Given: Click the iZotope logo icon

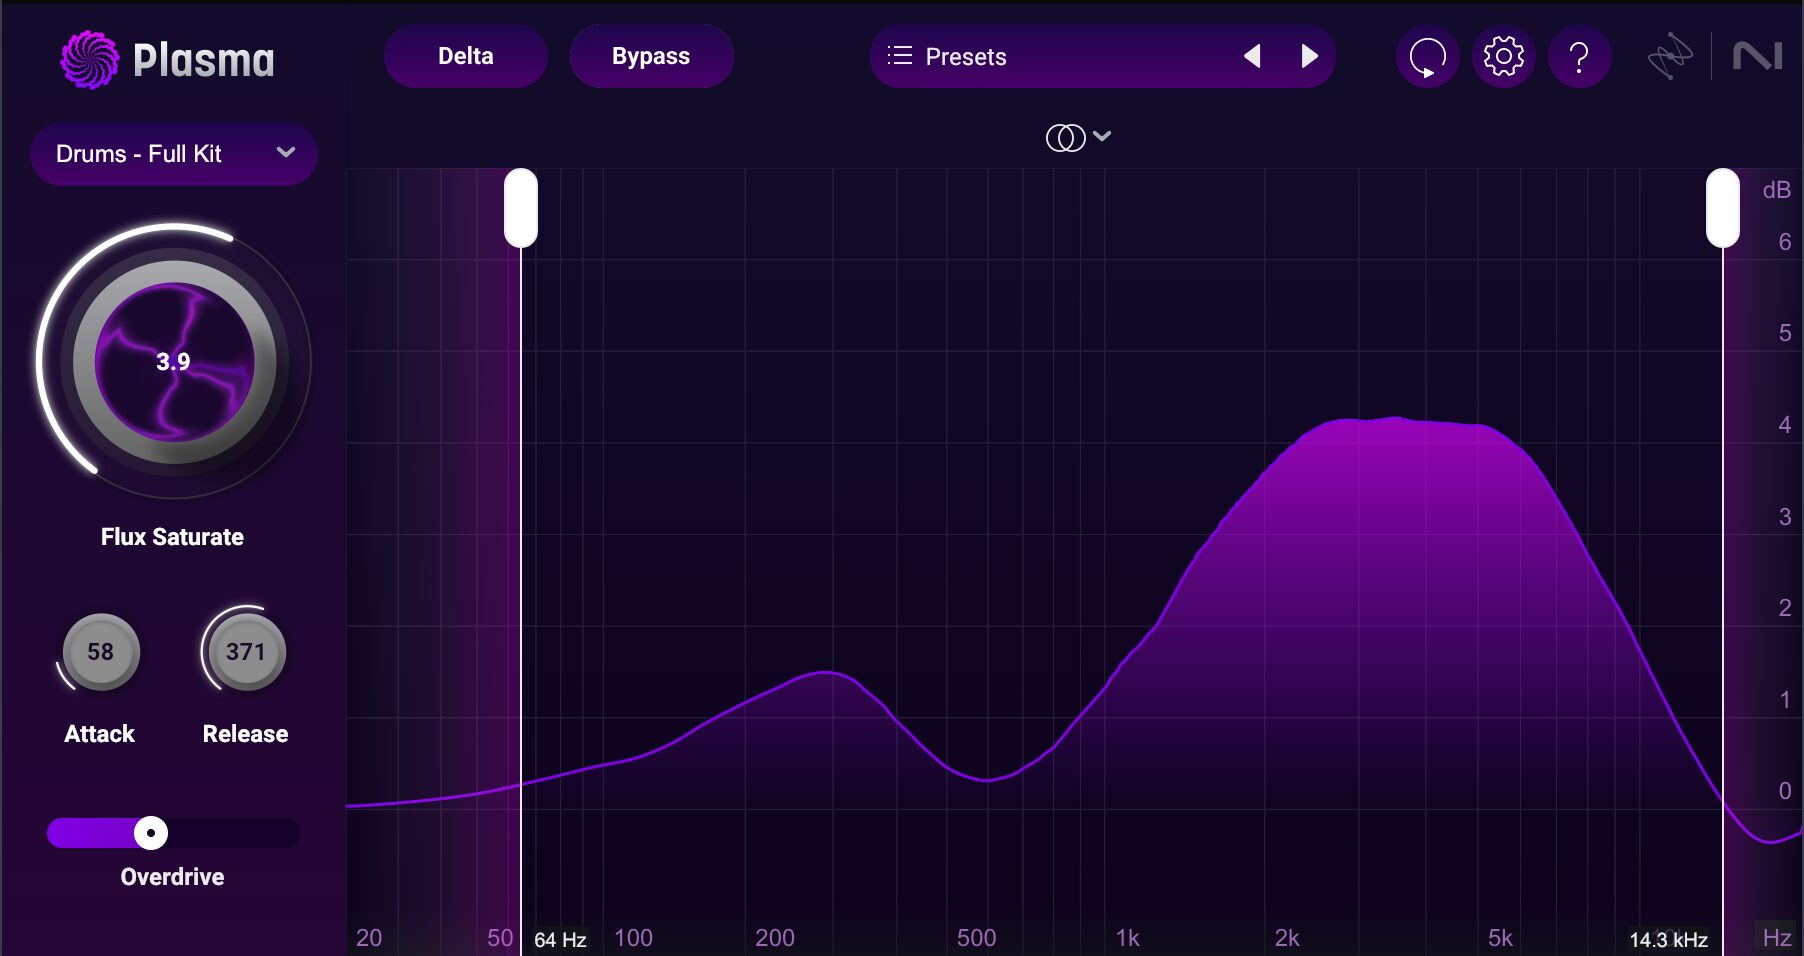Looking at the screenshot, I should pos(1670,56).
